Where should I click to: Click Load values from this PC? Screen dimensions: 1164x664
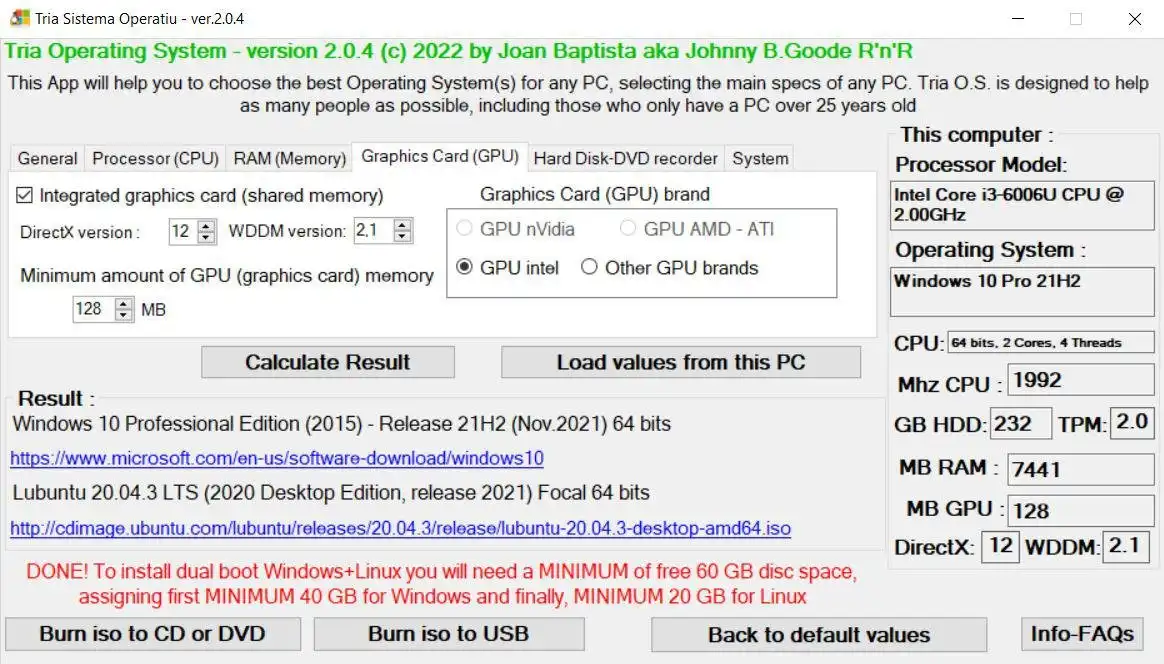tap(681, 362)
